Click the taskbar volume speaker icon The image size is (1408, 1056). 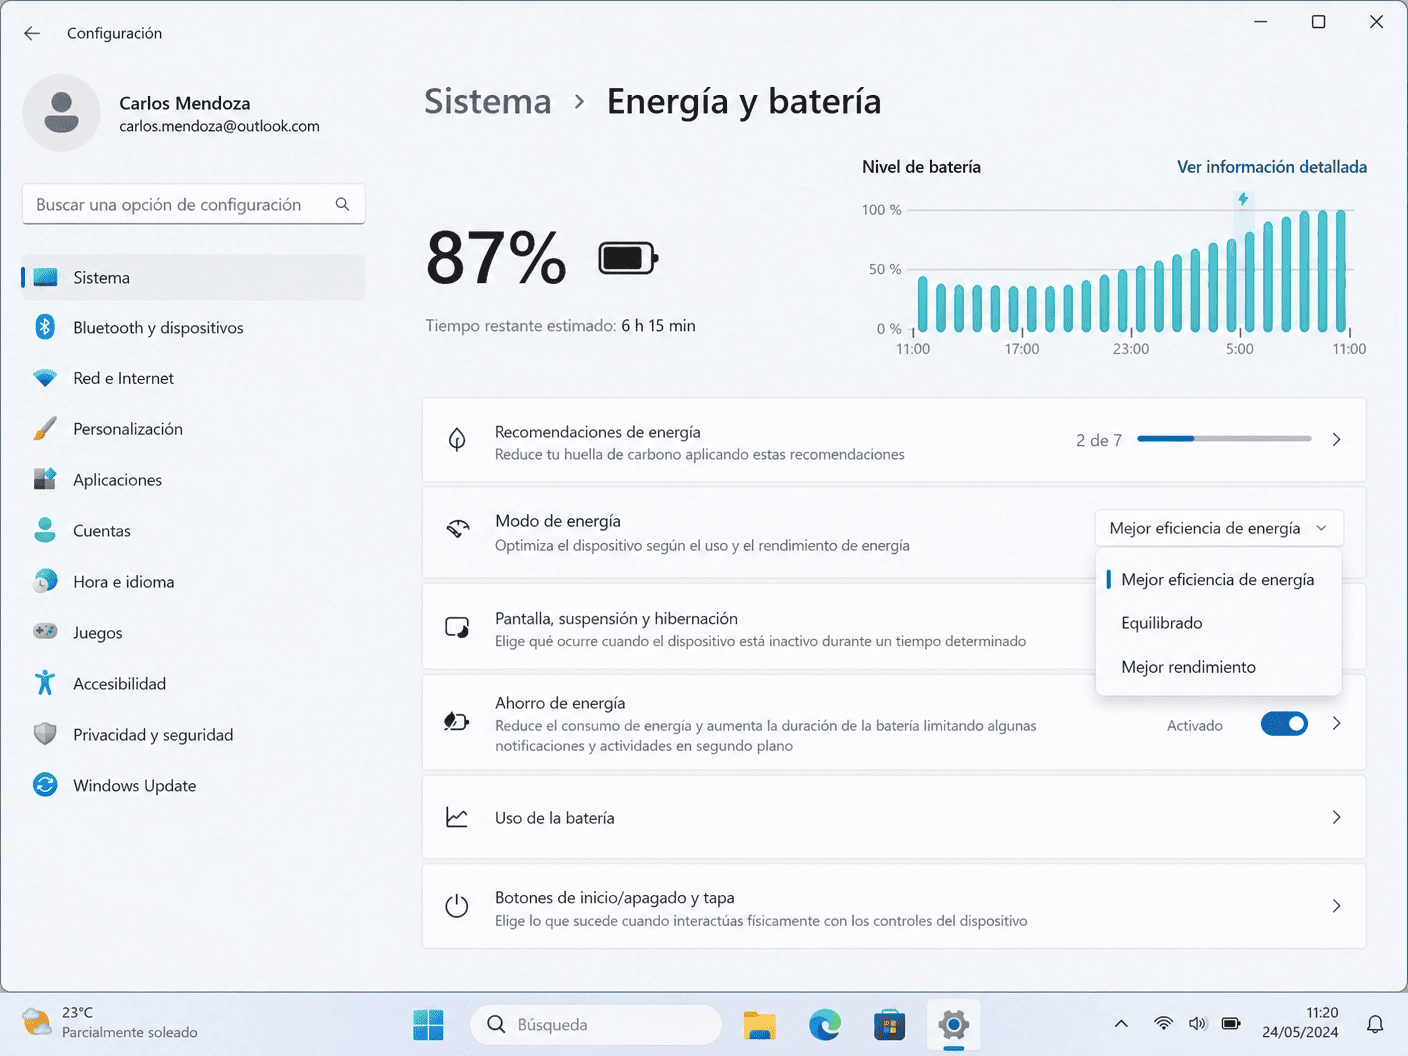pos(1197,1023)
